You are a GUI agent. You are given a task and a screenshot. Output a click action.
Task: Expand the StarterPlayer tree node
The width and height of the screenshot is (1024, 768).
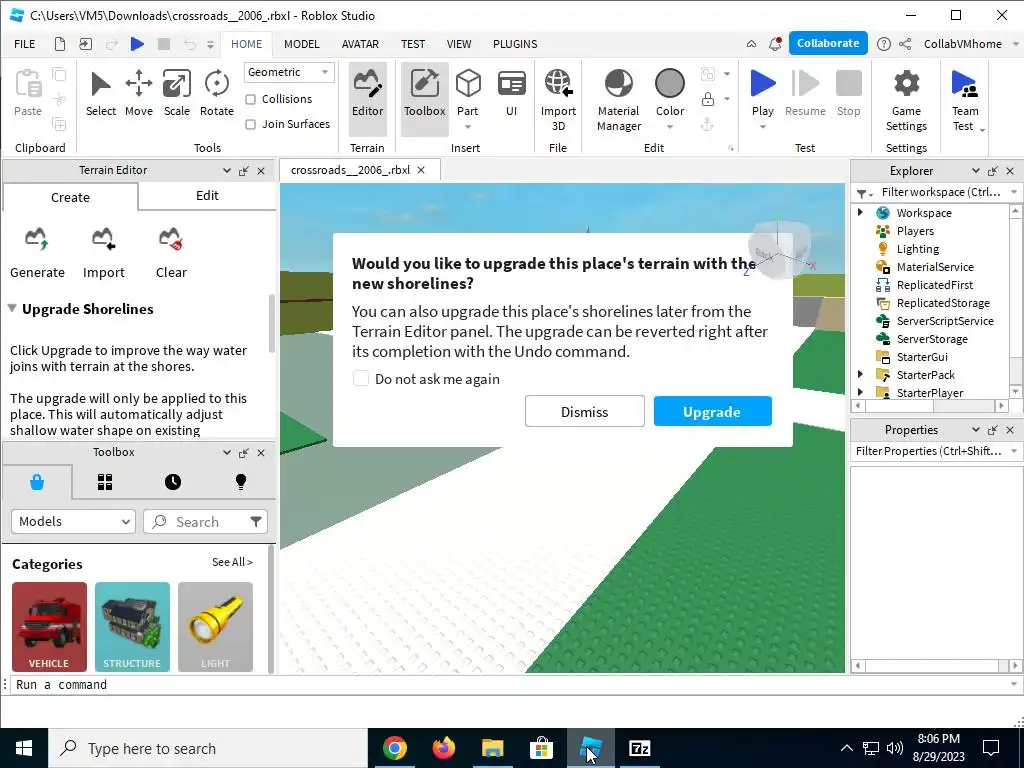click(860, 392)
